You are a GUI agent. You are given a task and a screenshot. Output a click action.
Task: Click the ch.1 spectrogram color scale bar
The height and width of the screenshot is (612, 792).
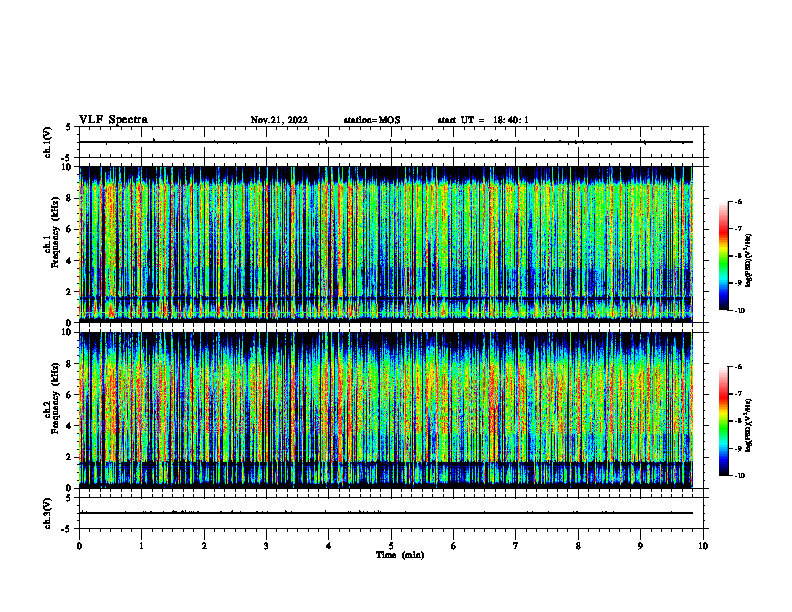723,256
